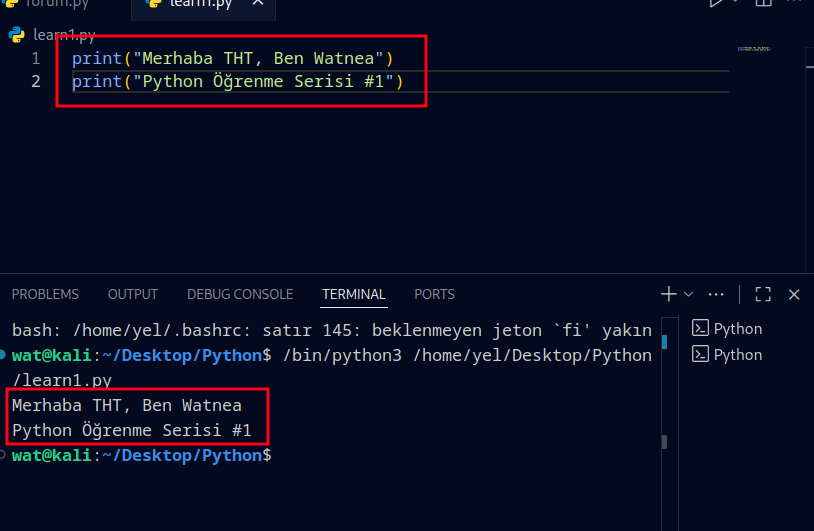Click learn1.py in the breadcrumb bar

pyautogui.click(x=64, y=35)
